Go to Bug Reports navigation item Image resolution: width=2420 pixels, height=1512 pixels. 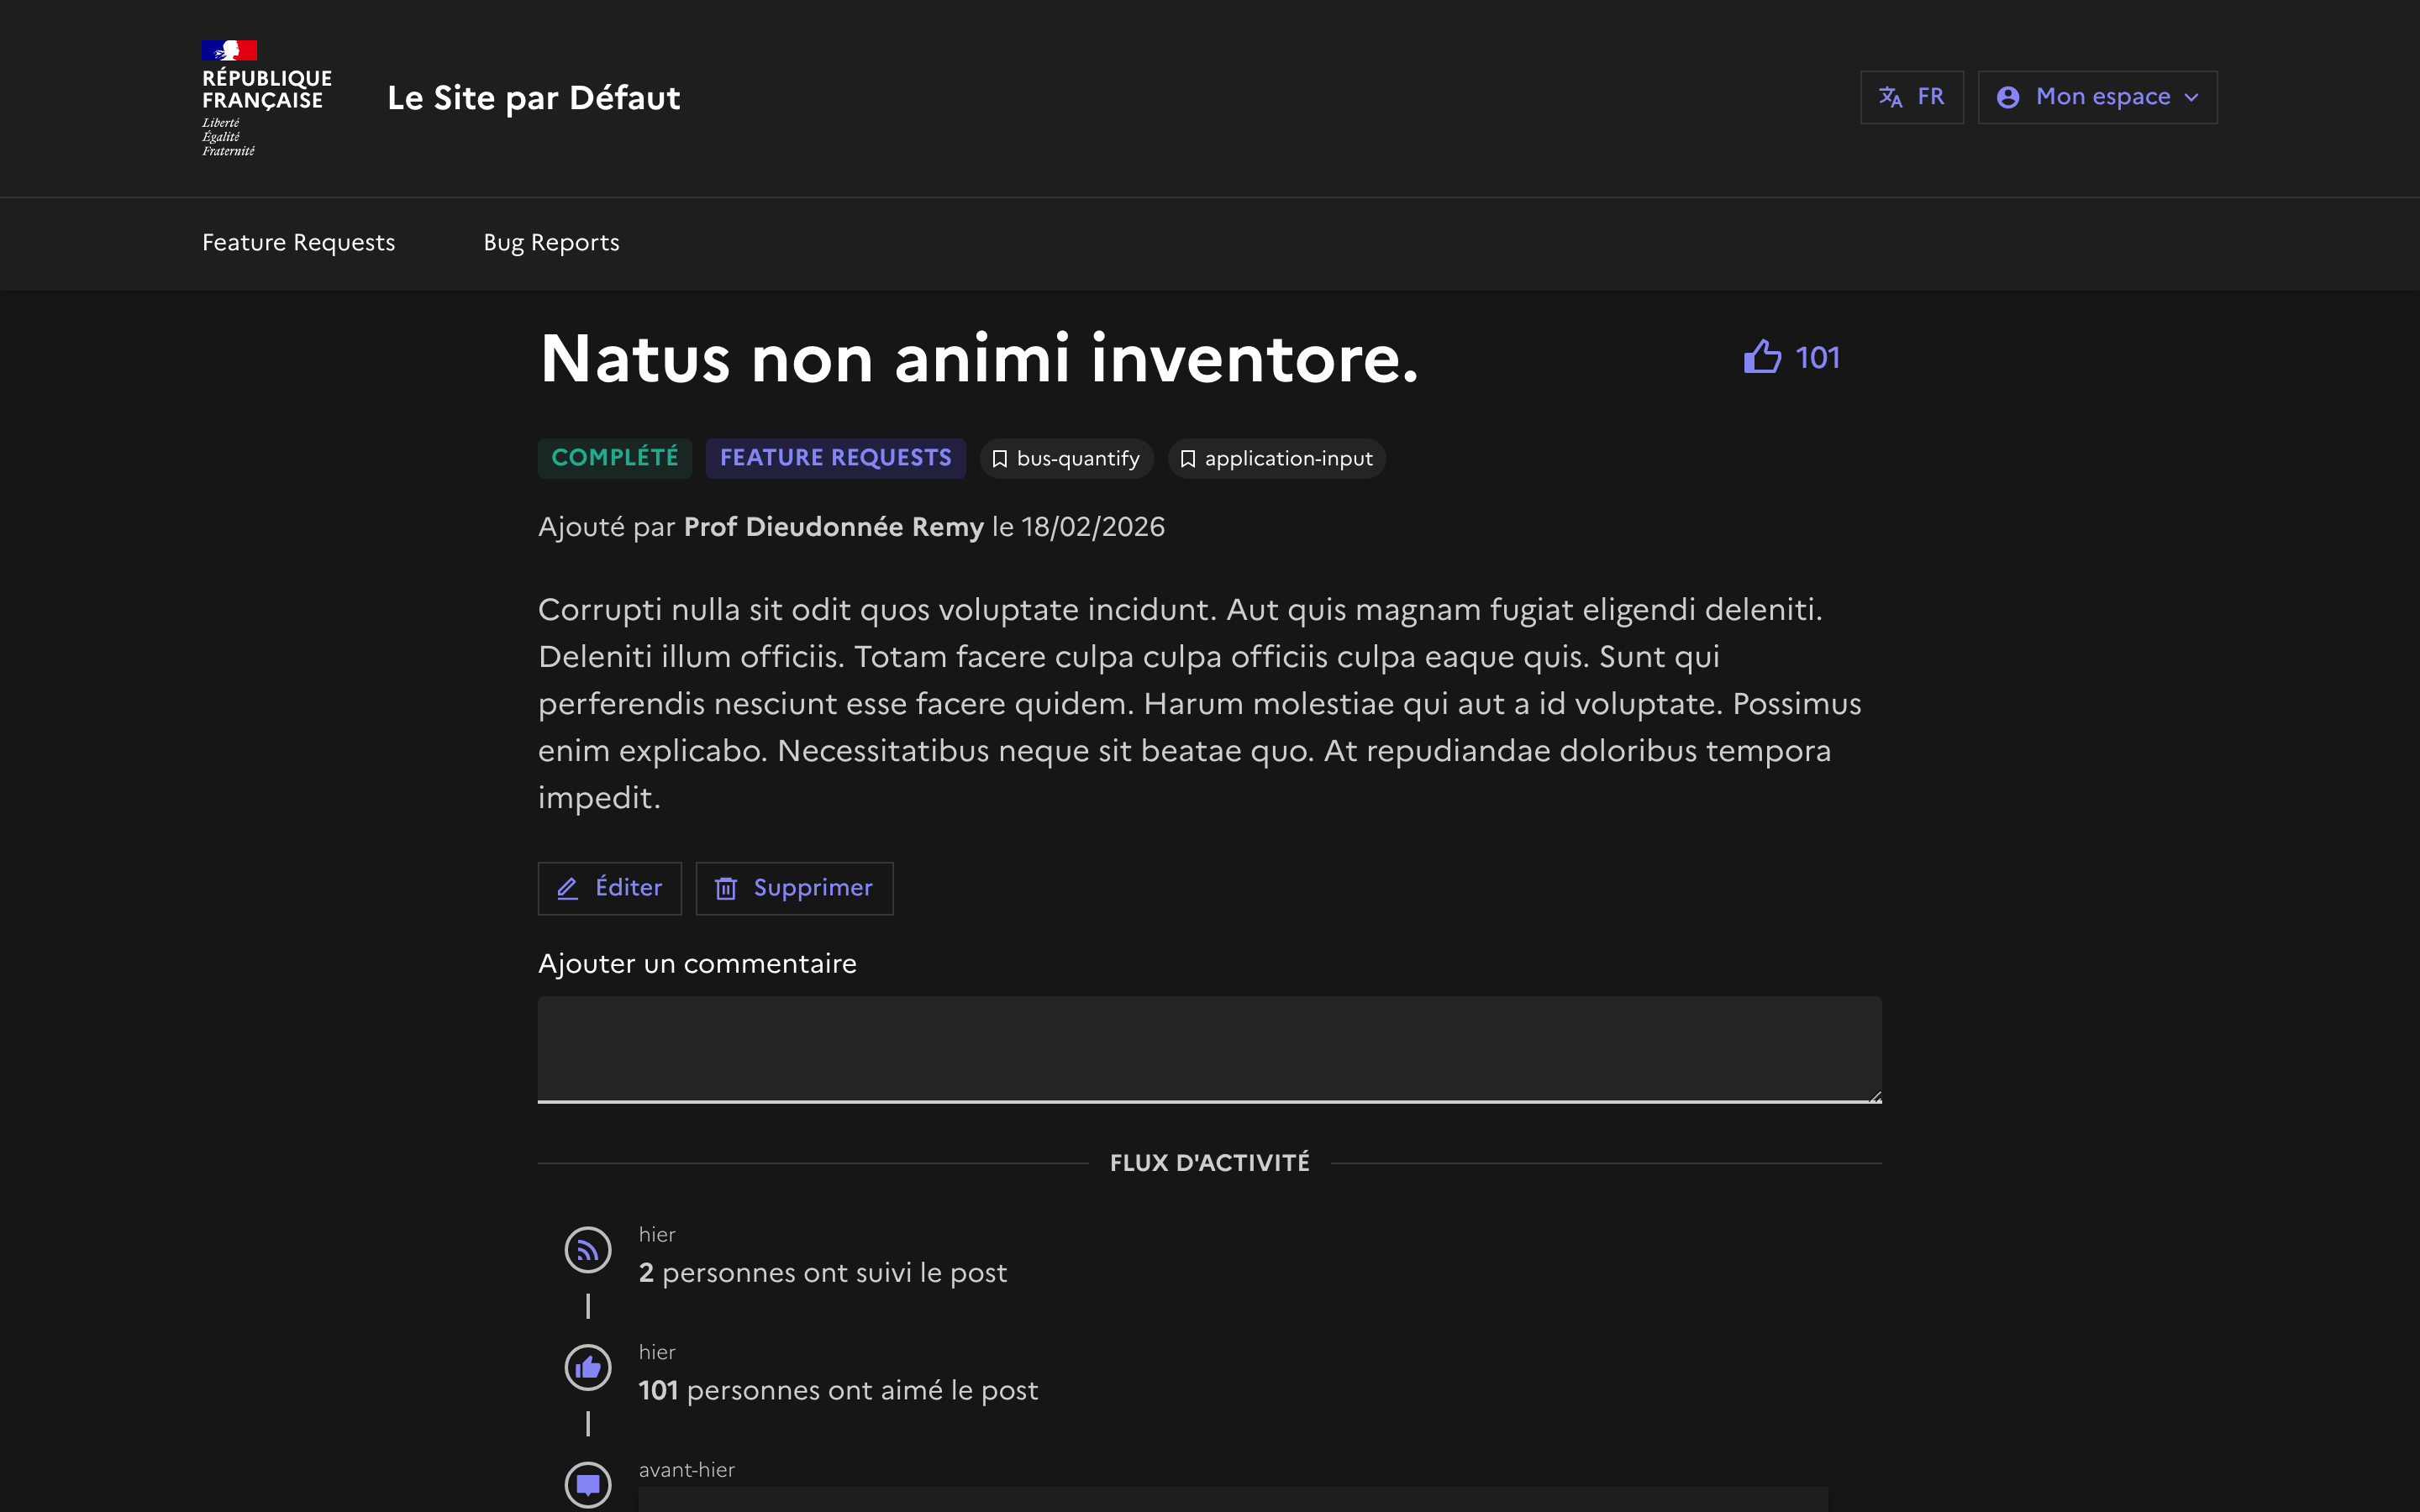point(551,243)
